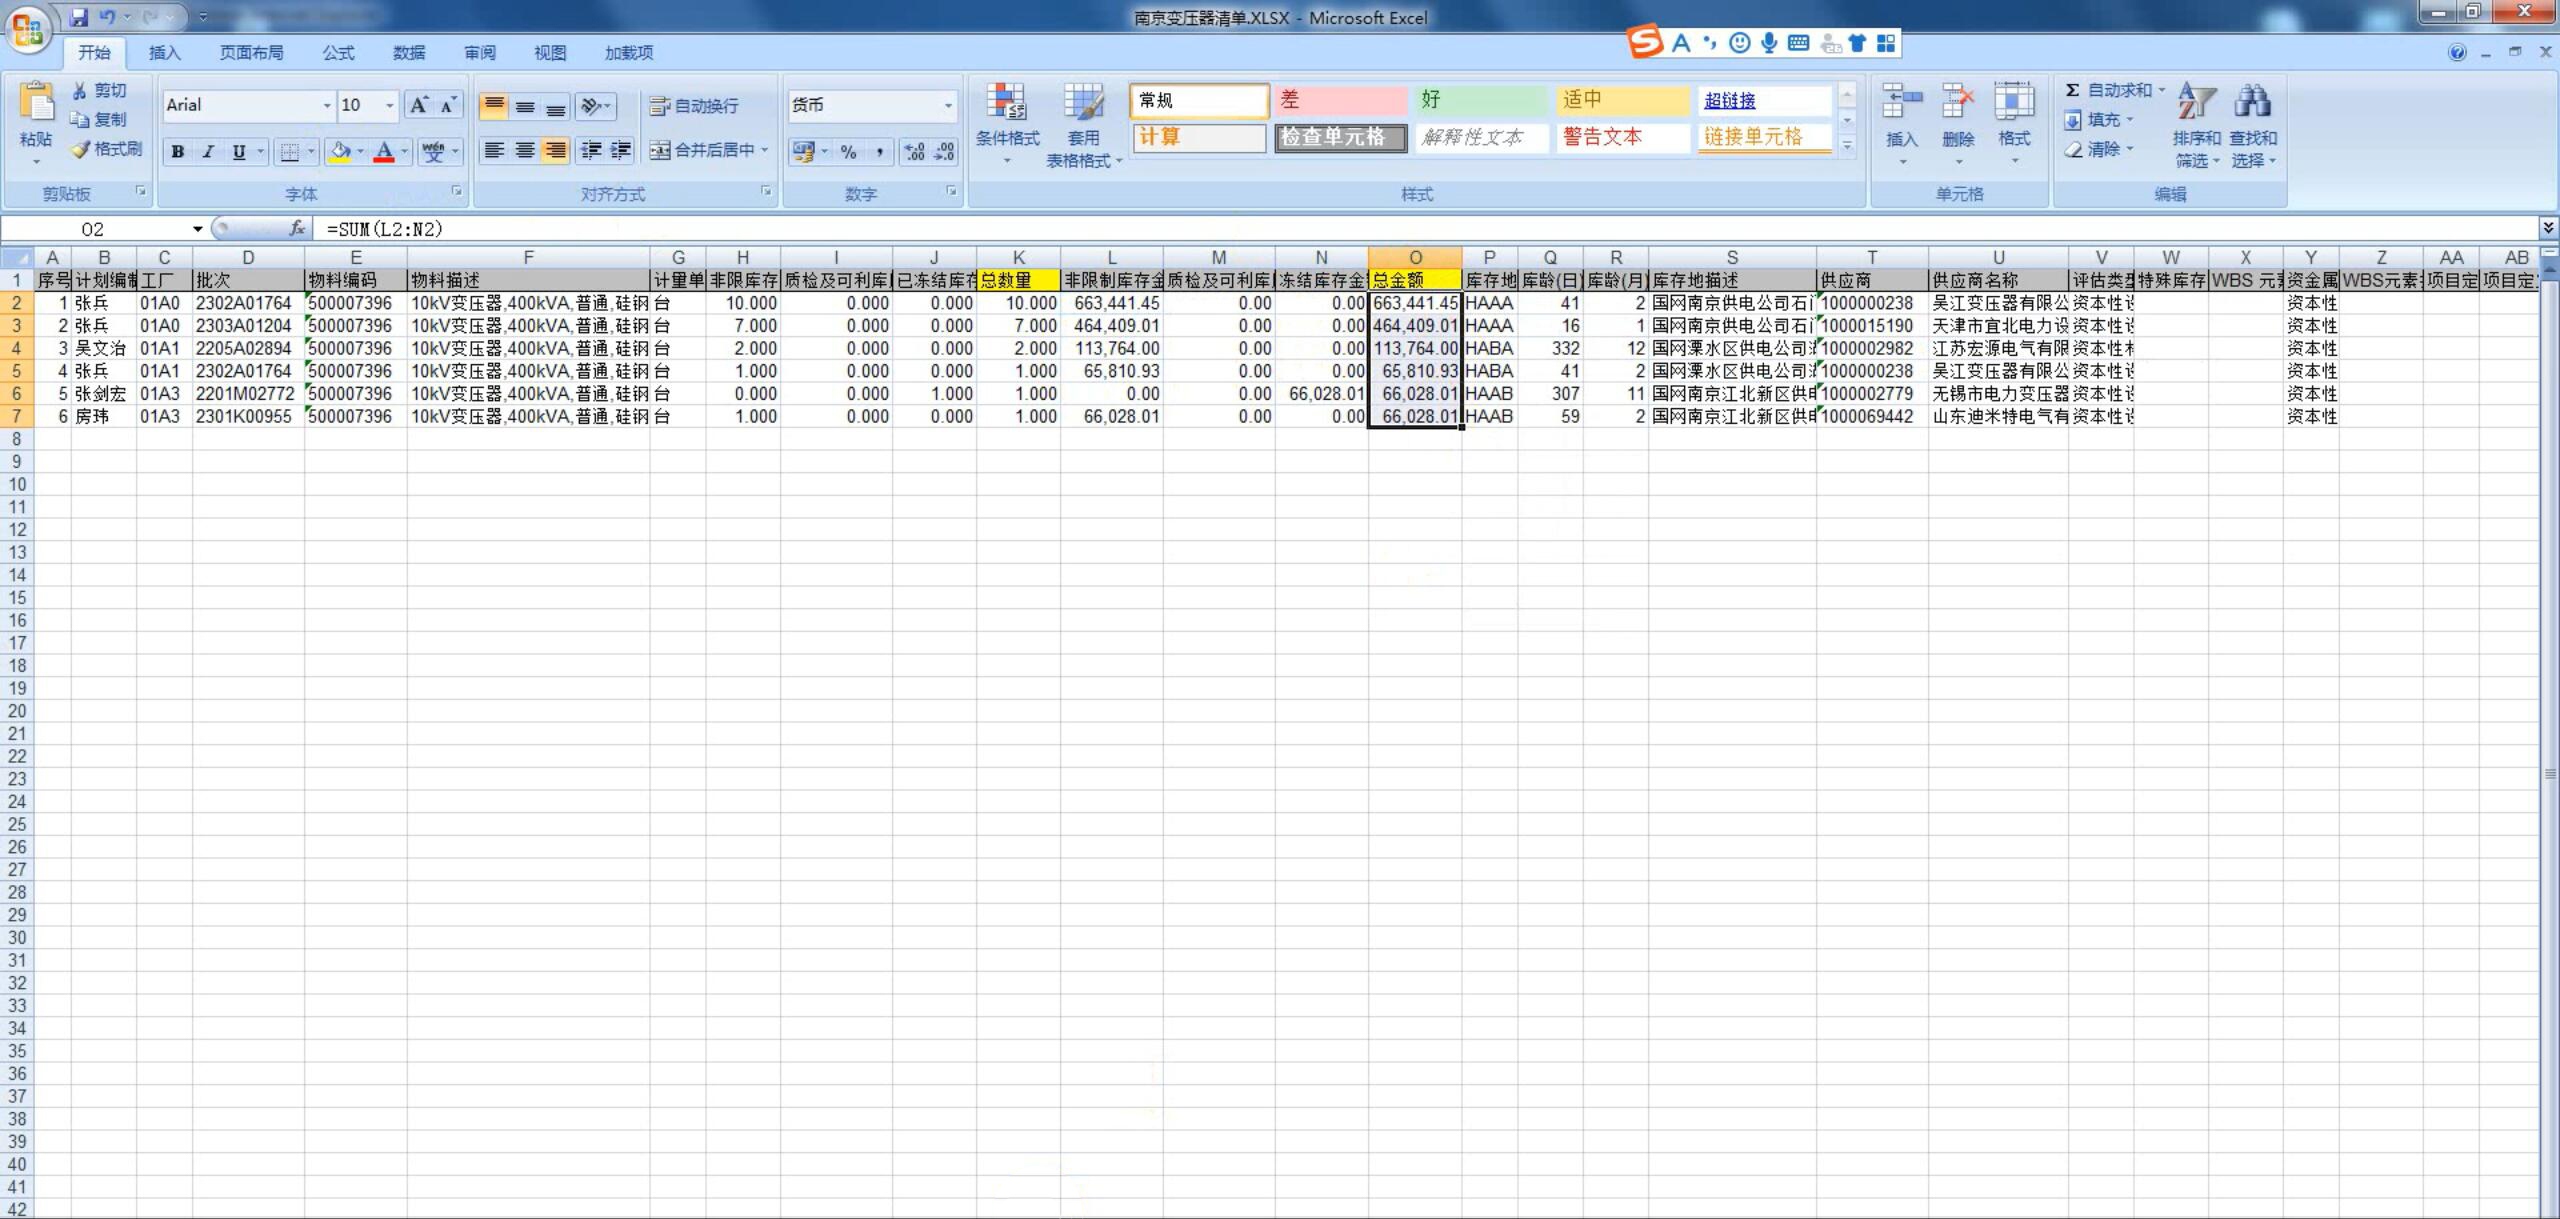The image size is (2560, 1219).
Task: Open the Name Box dropdown arrow
Action: tap(197, 229)
